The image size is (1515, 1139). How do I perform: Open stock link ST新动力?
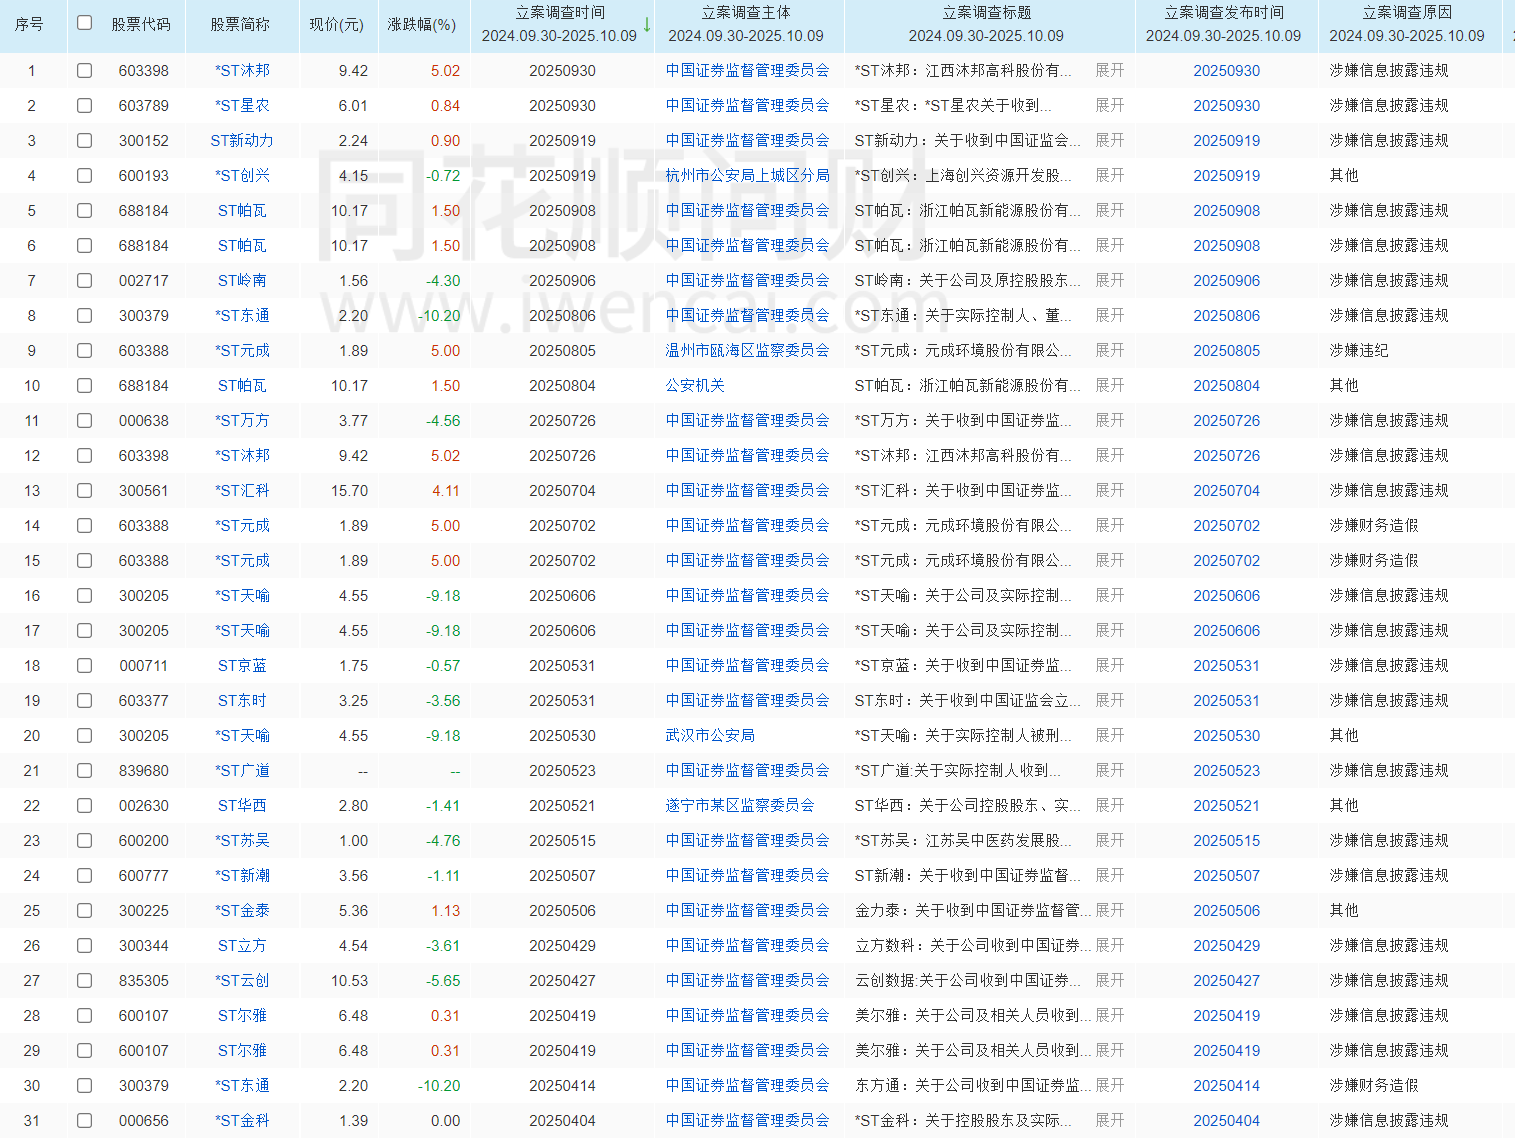click(x=242, y=141)
